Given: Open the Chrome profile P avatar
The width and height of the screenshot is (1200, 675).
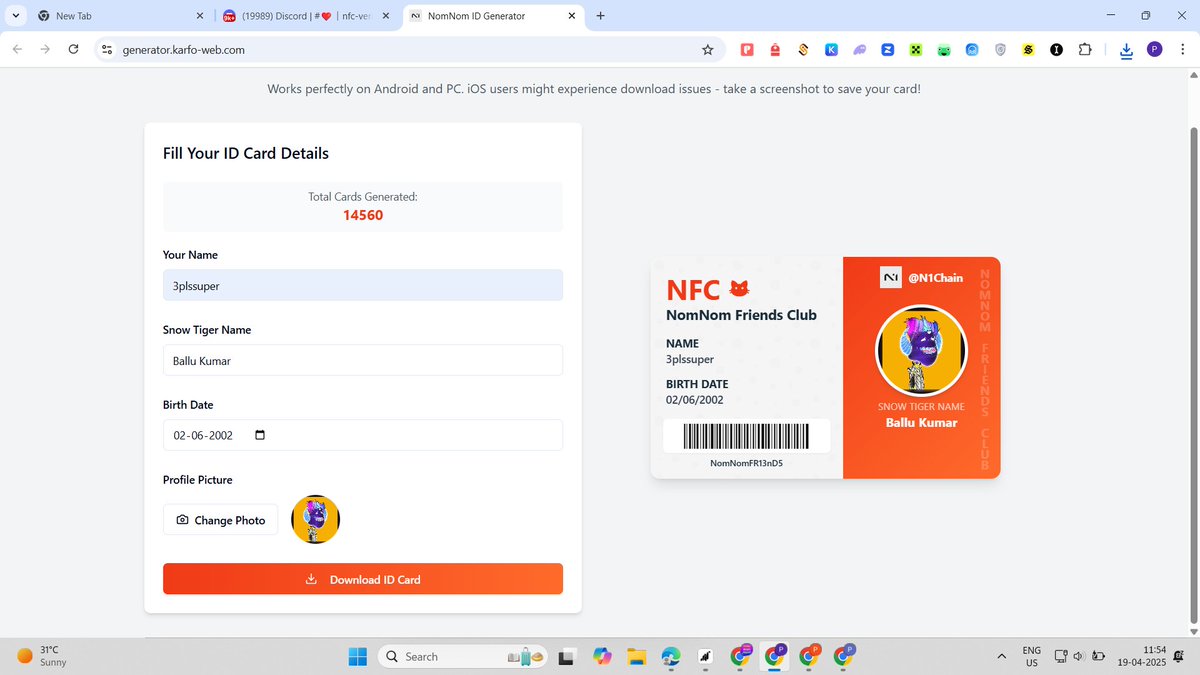Looking at the screenshot, I should click(1154, 49).
